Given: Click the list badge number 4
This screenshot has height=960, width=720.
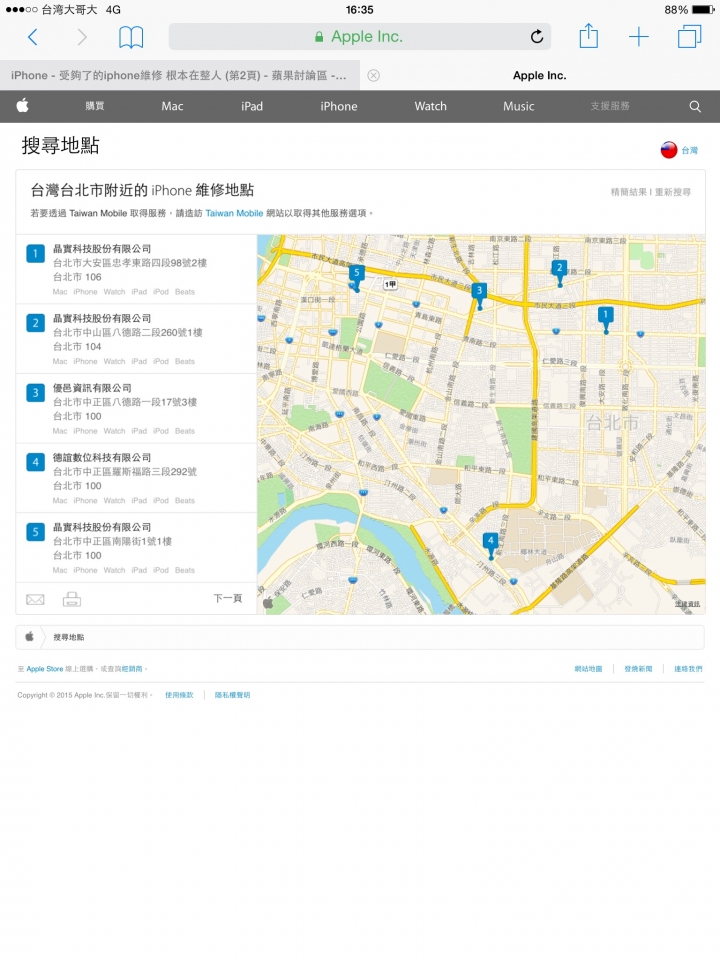Looking at the screenshot, I should [36, 462].
